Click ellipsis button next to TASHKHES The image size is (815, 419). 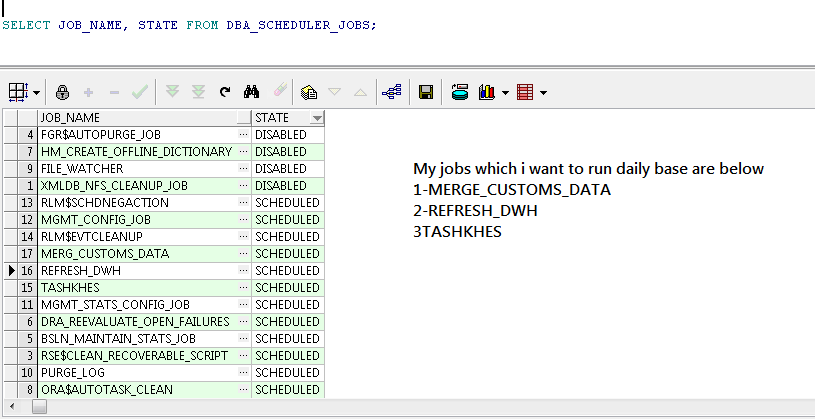tap(243, 287)
